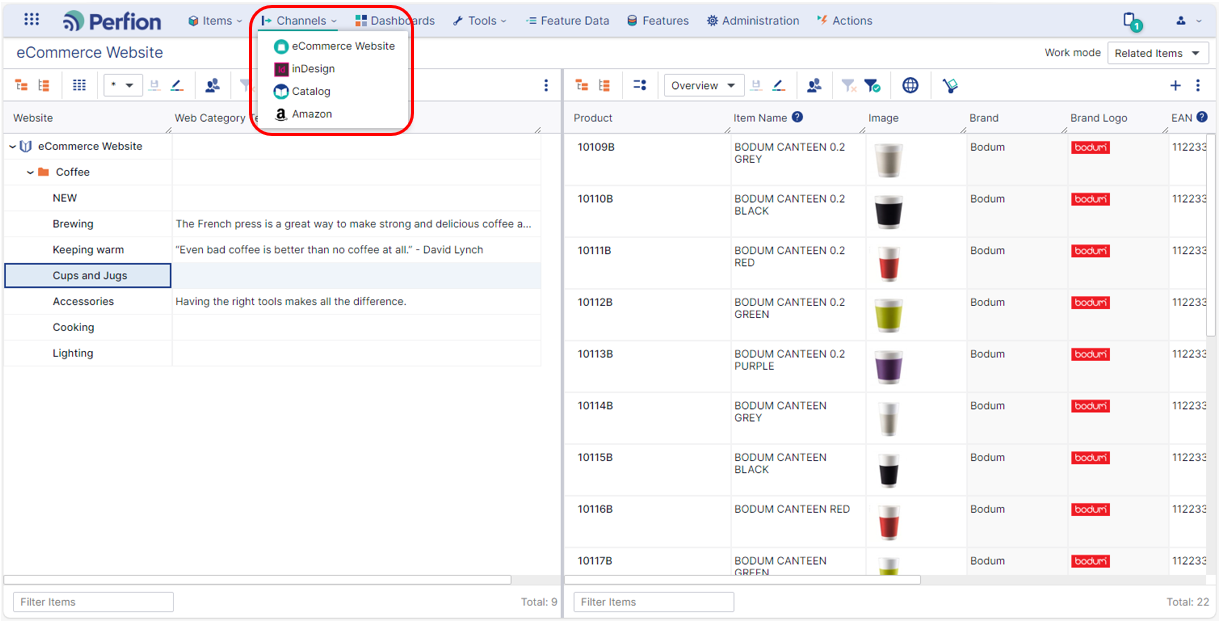
Task: Expand all tree nodes in left panel
Action: click(22, 85)
